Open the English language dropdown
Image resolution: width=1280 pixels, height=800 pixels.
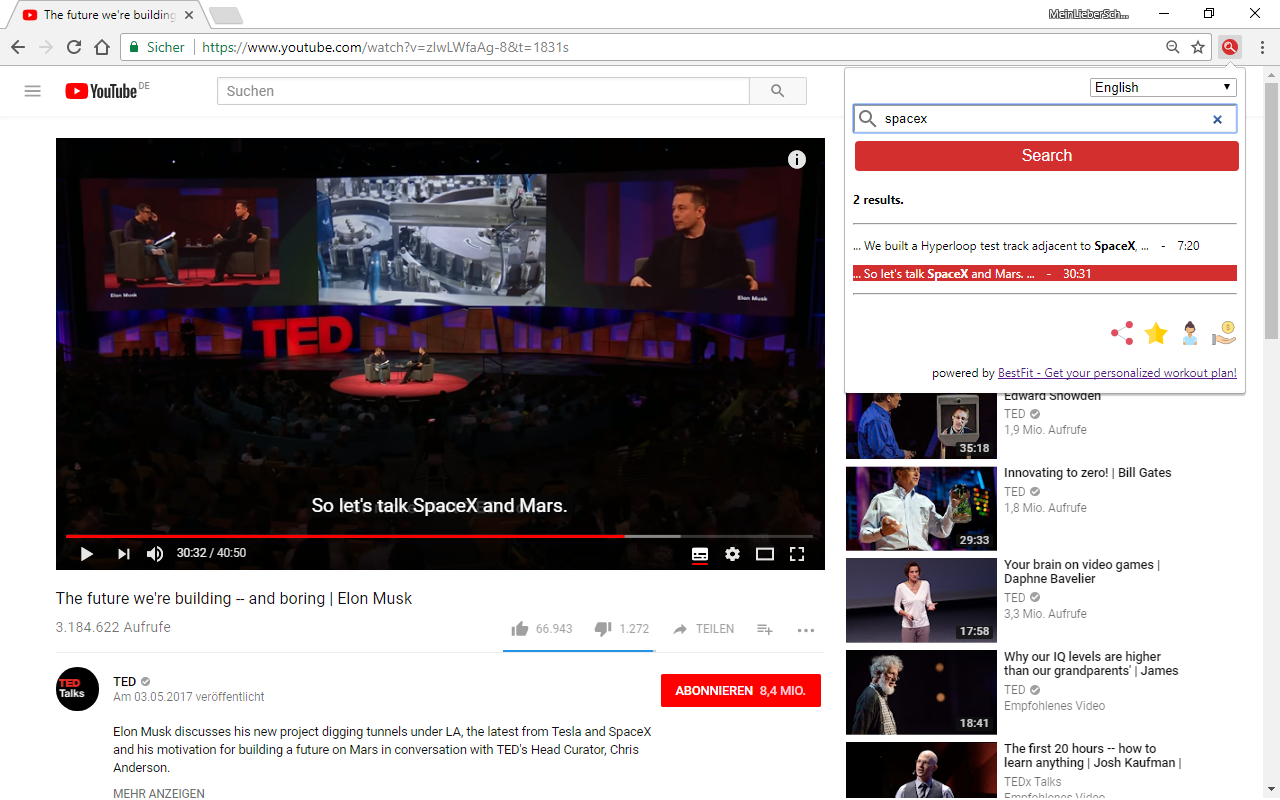coord(1163,87)
